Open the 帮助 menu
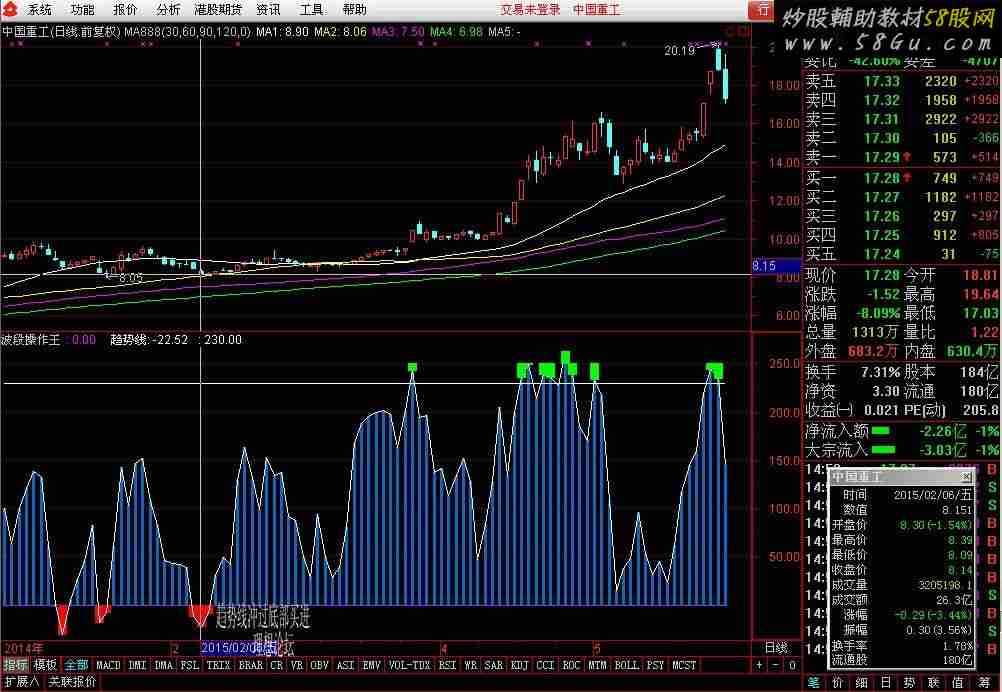Image resolution: width=1002 pixels, height=692 pixels. pyautogui.click(x=355, y=10)
